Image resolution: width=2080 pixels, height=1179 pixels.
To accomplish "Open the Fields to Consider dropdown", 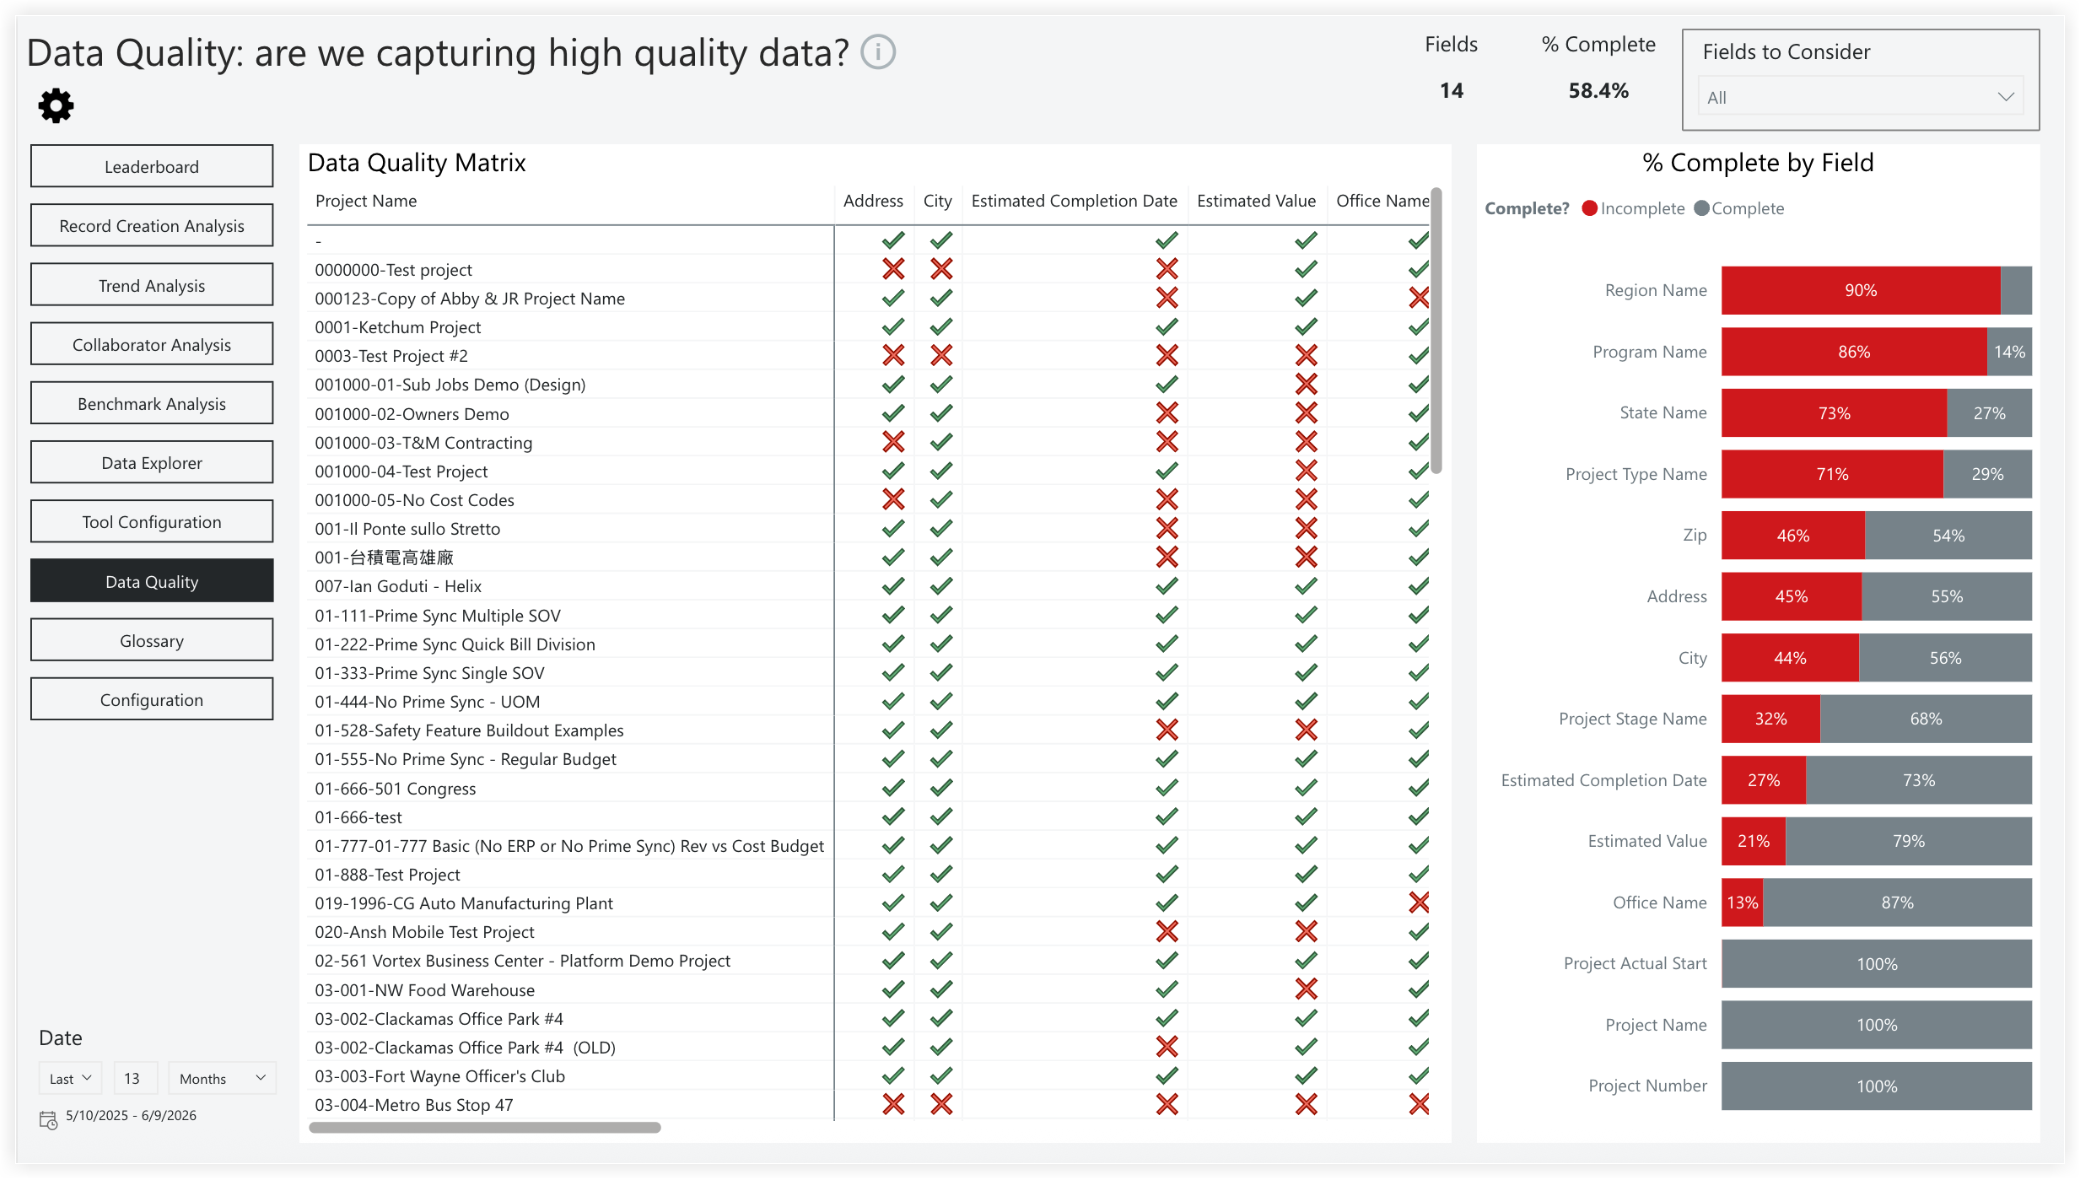I will (1860, 97).
